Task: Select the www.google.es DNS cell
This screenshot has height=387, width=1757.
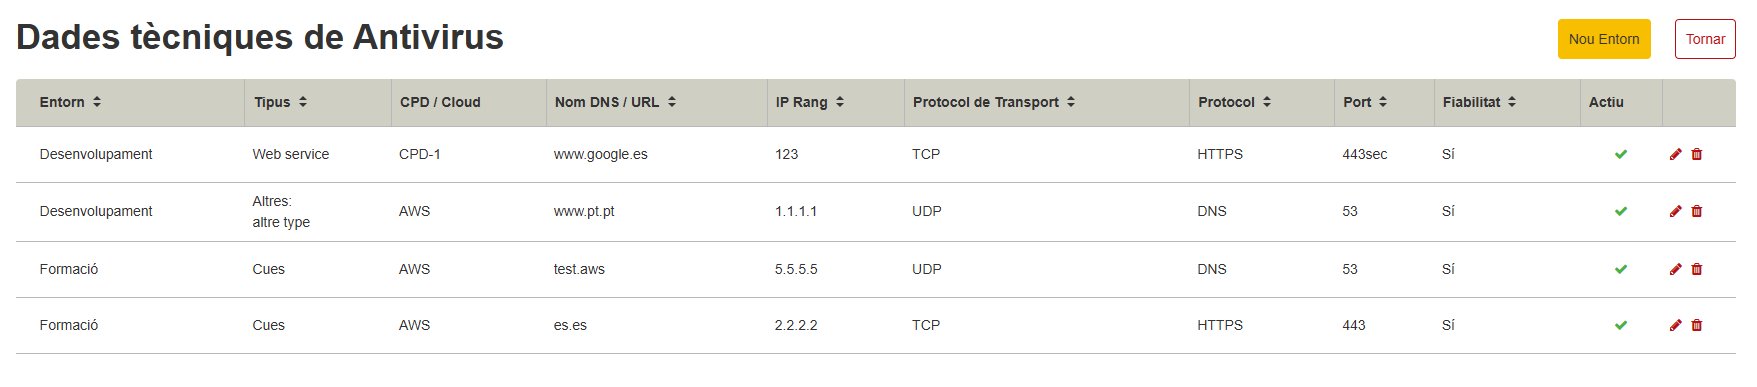Action: (601, 154)
